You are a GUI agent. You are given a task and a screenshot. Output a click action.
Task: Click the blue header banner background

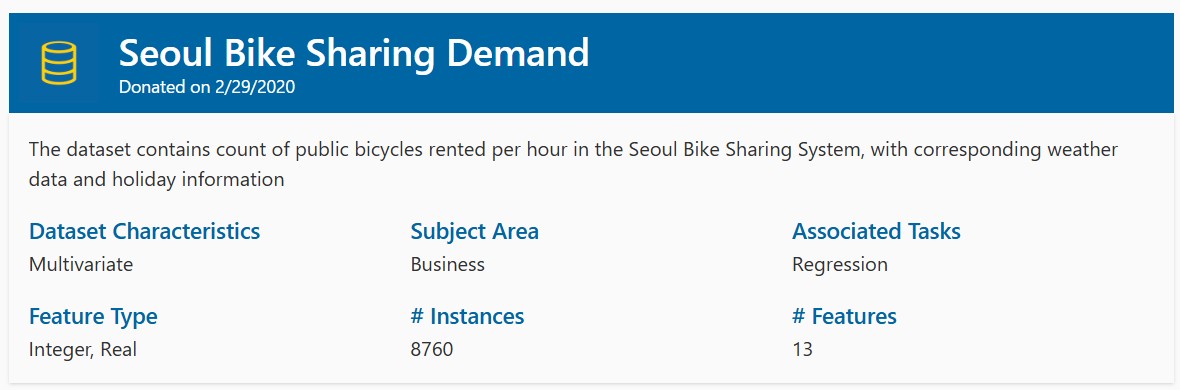(x=865, y=63)
